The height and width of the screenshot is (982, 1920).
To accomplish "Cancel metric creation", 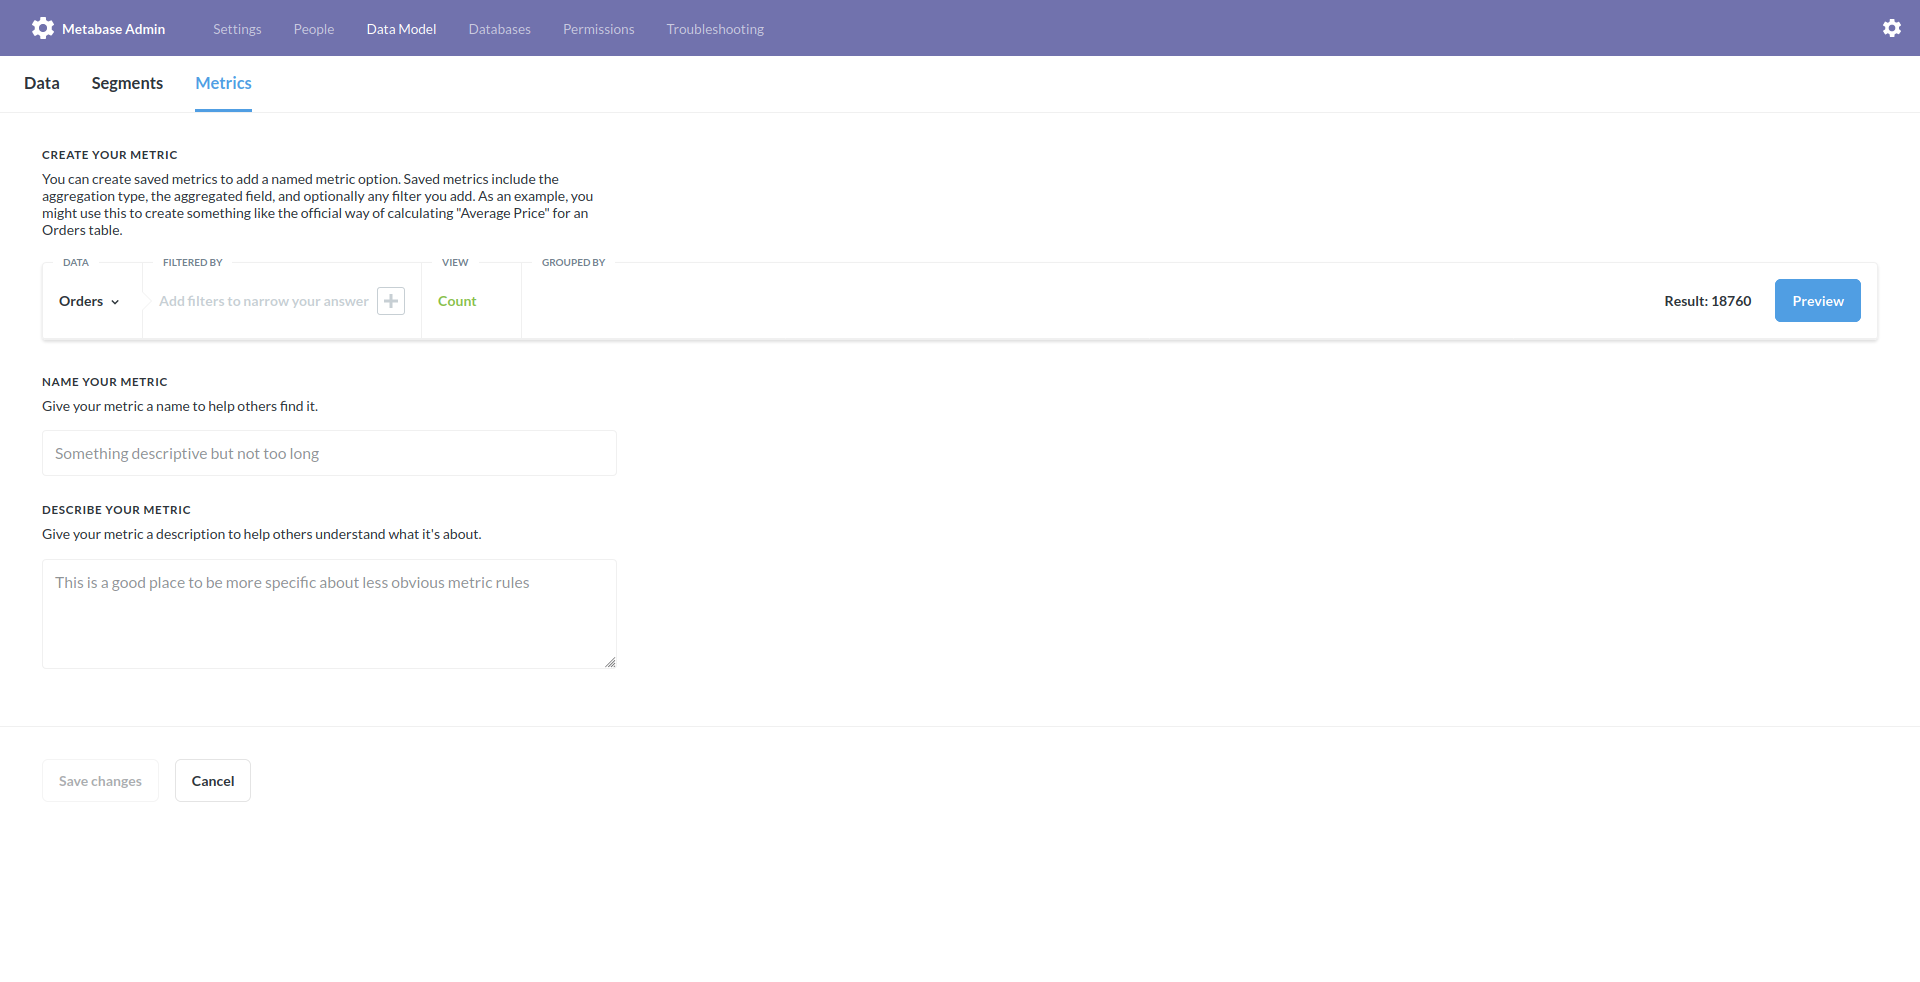I will (x=212, y=780).
